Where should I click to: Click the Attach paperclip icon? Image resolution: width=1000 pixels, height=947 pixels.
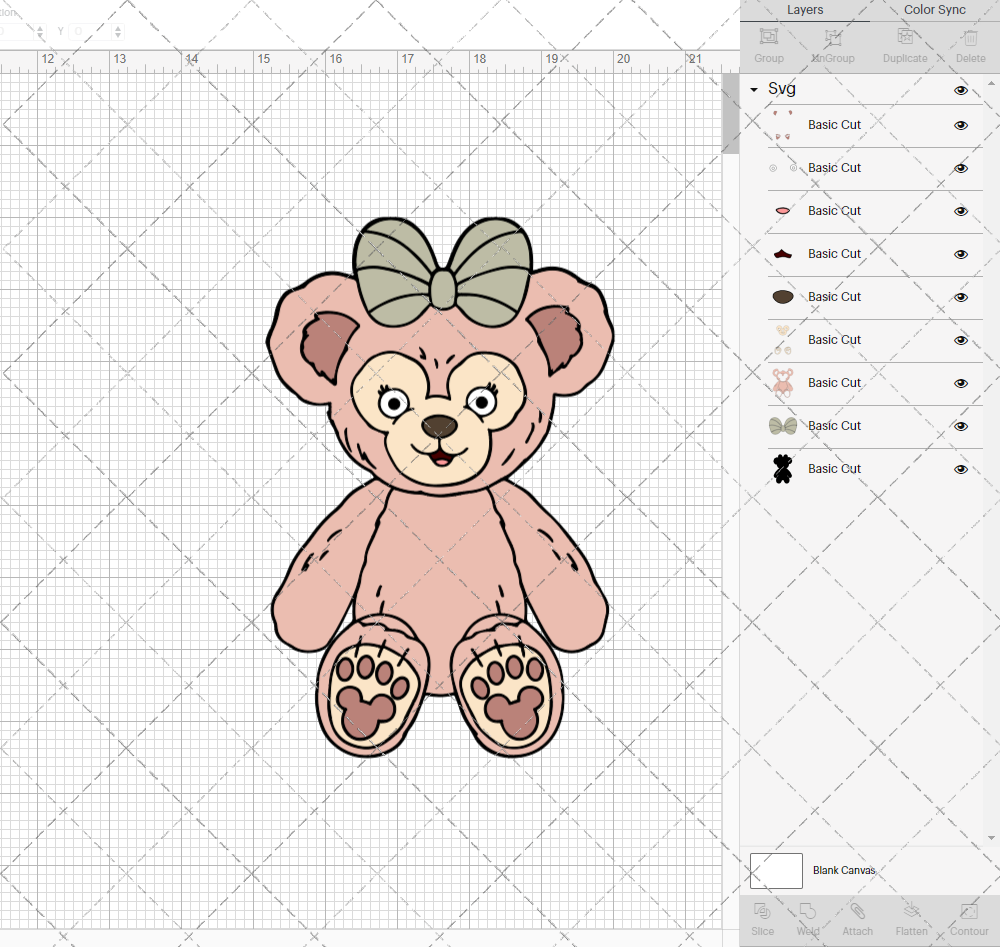[857, 911]
